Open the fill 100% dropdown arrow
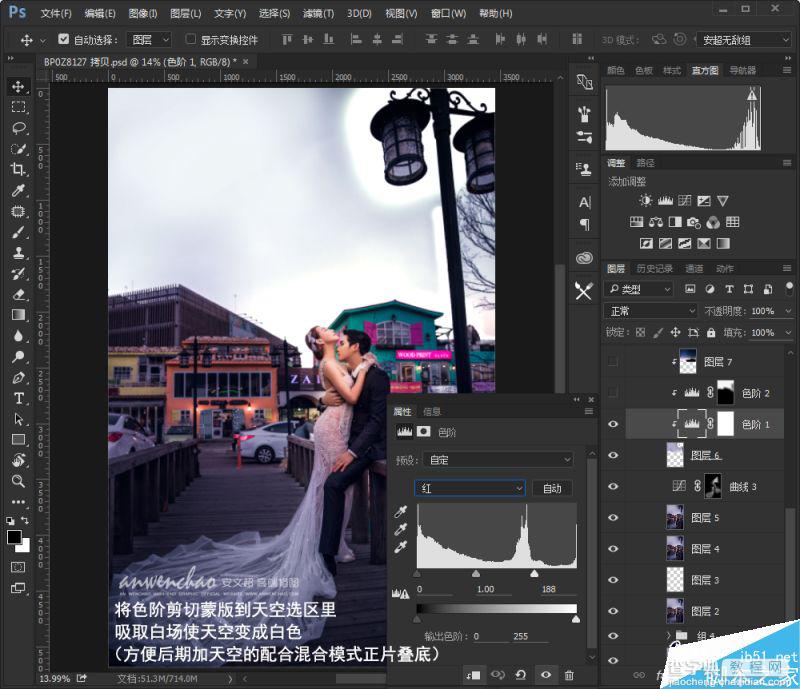The image size is (800, 689). tap(788, 333)
